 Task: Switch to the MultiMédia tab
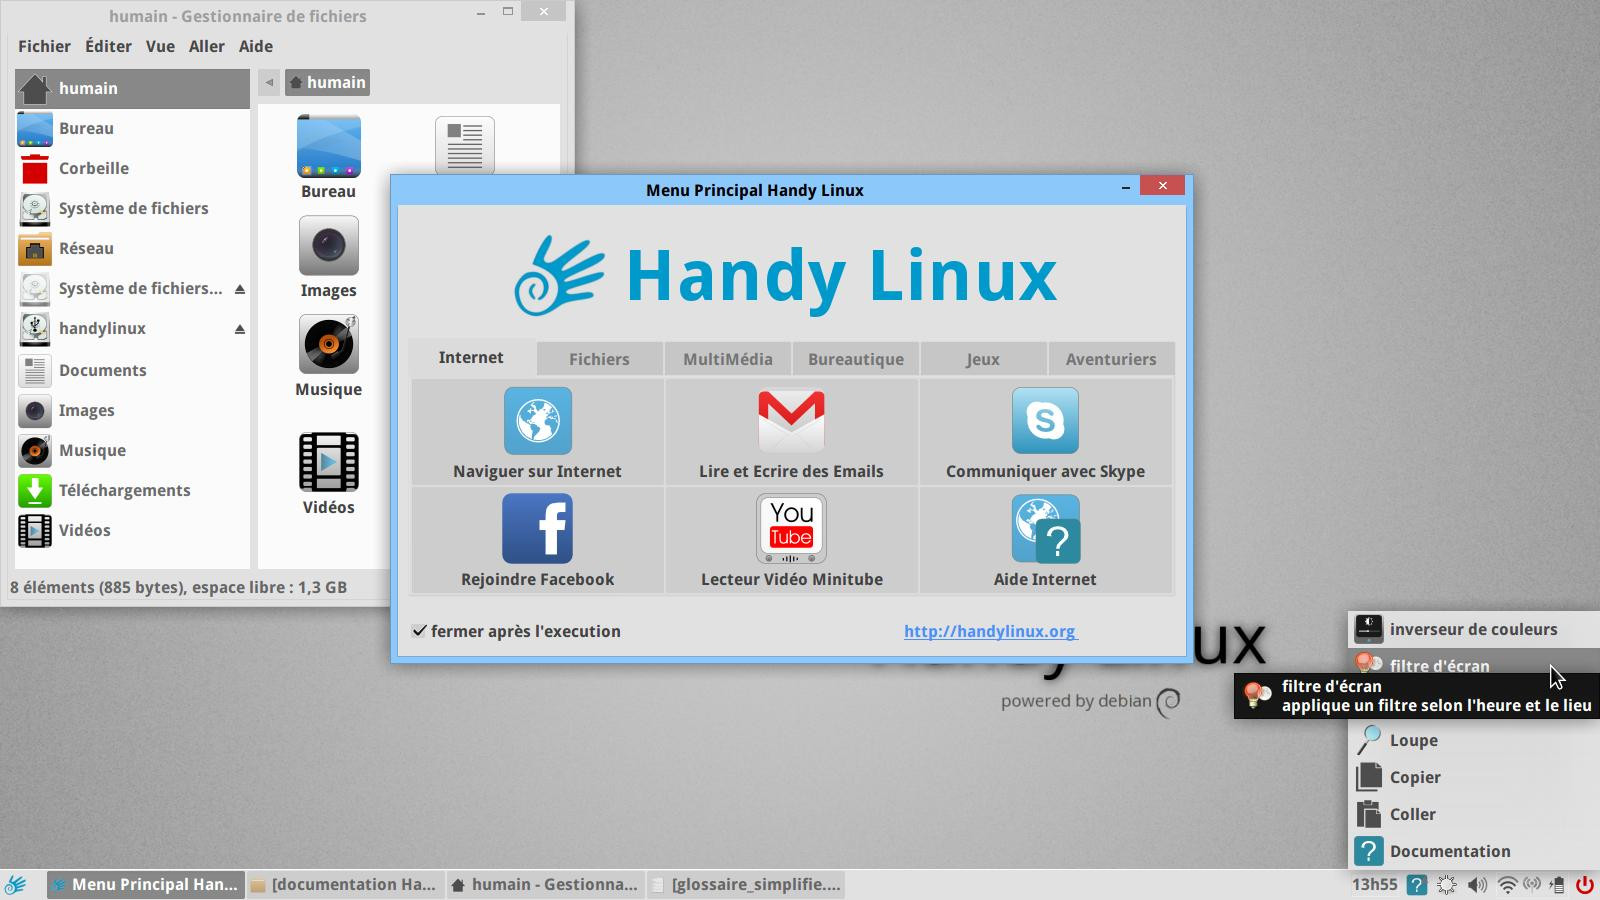[x=727, y=359]
